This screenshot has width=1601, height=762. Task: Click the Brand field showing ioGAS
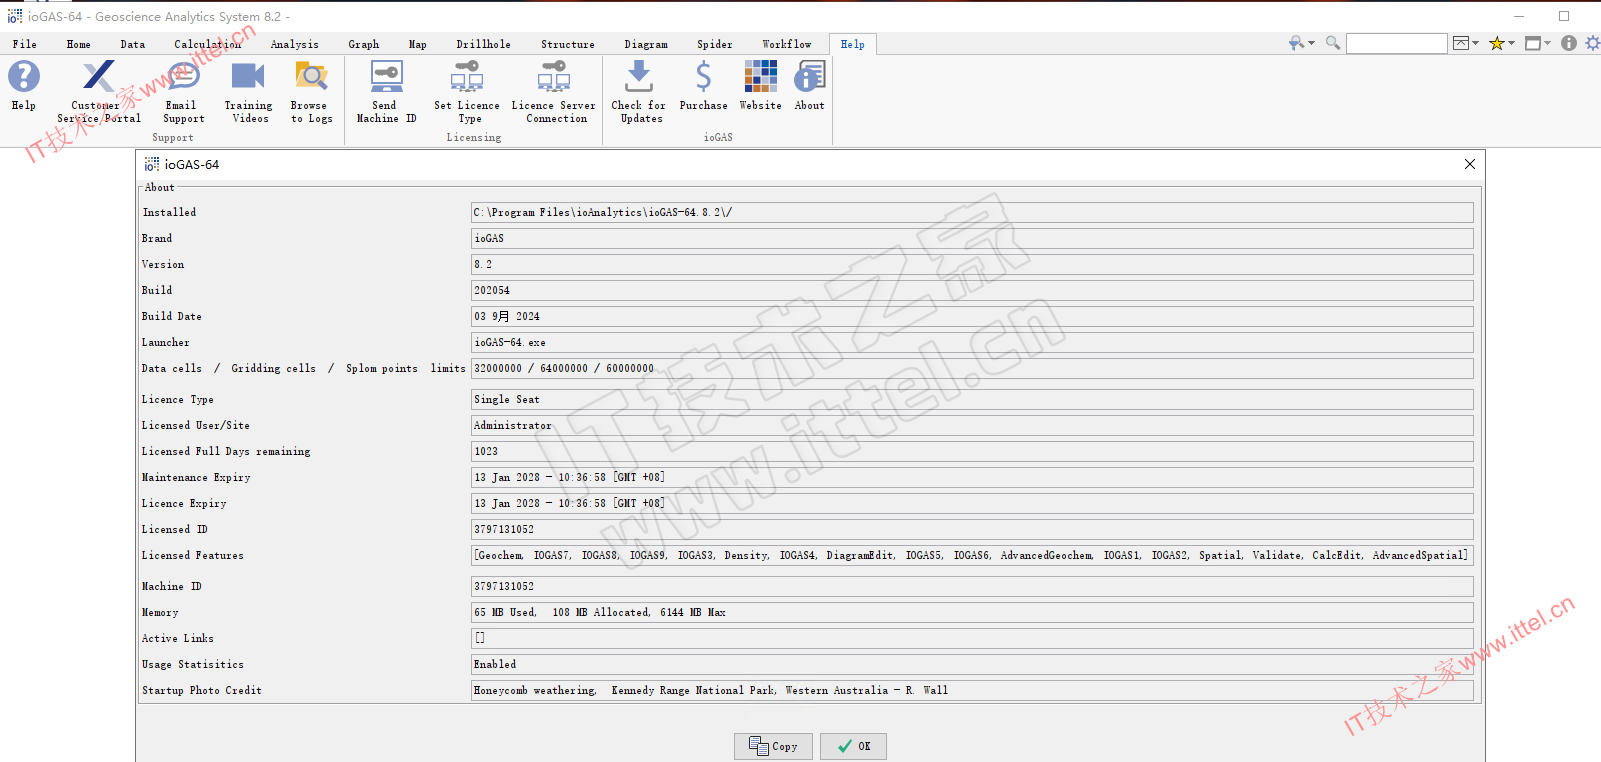972,238
